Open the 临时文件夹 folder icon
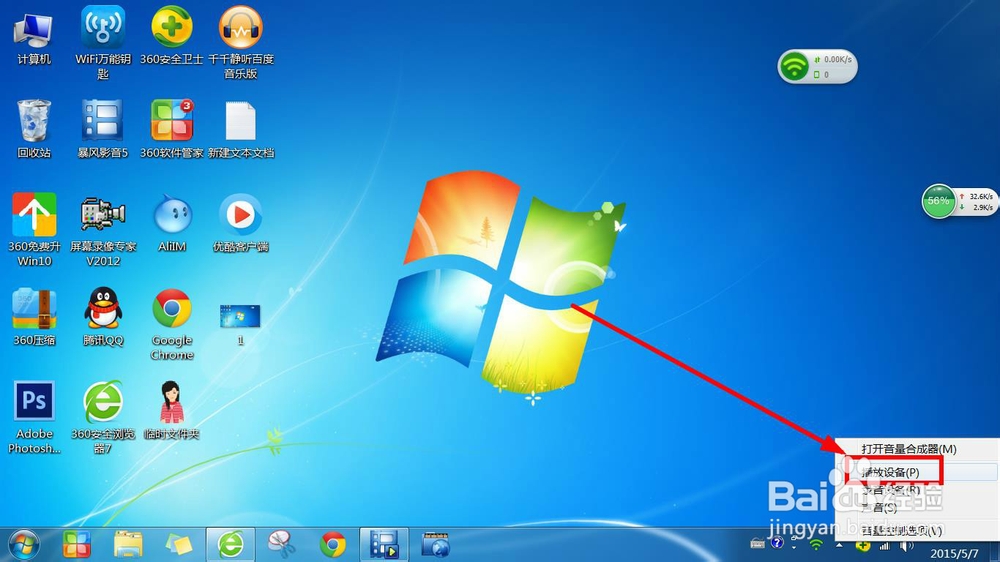 click(172, 410)
